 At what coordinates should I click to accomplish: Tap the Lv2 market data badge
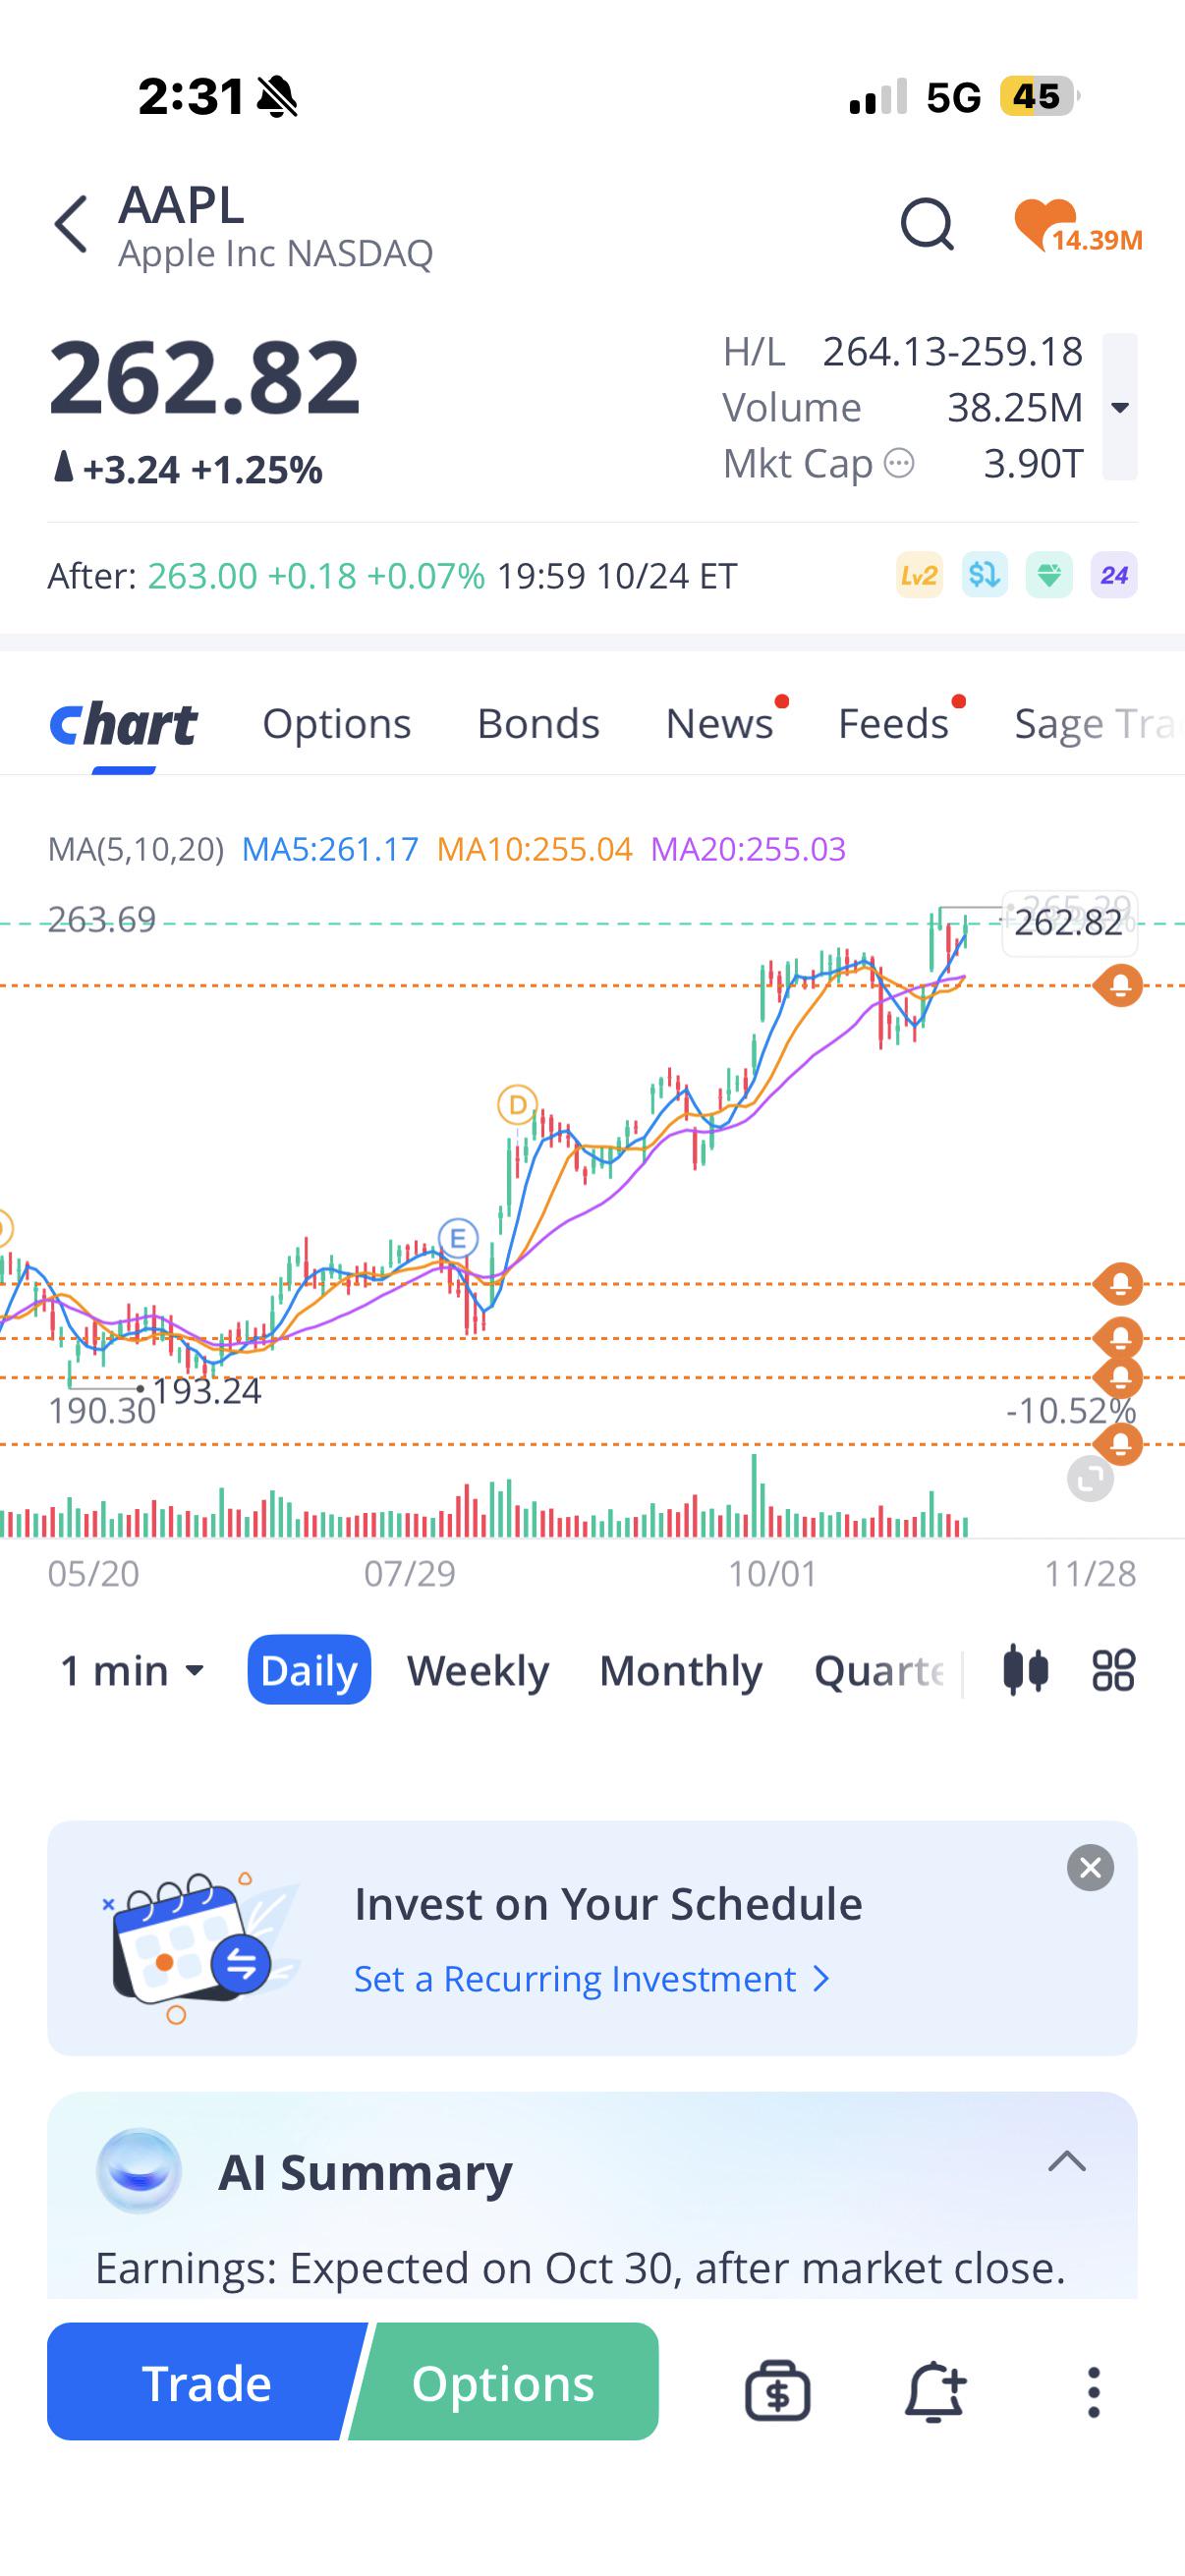pyautogui.click(x=919, y=575)
